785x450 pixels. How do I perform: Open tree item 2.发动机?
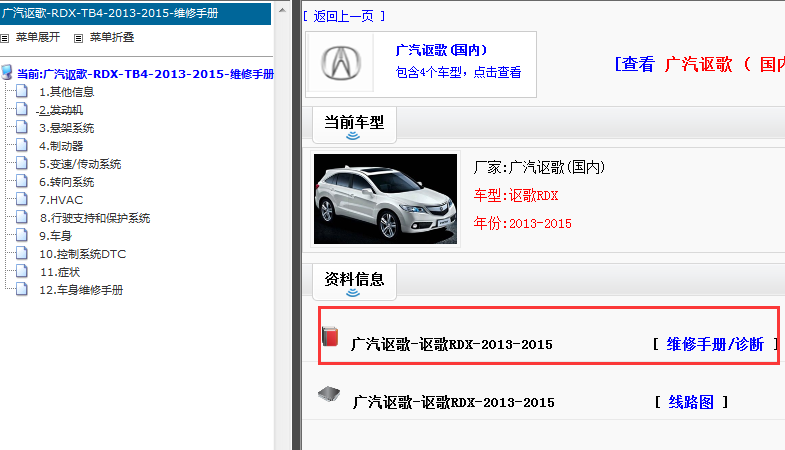[61, 110]
